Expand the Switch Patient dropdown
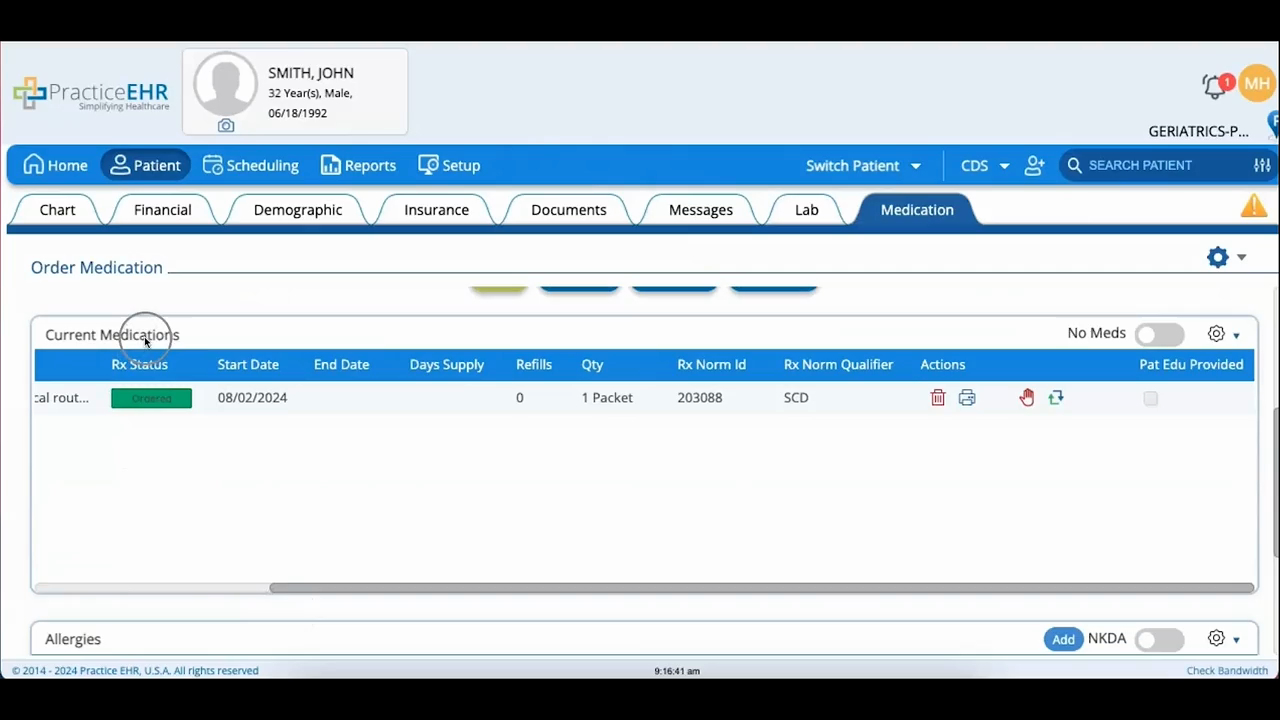Viewport: 1280px width, 720px height. (x=863, y=165)
